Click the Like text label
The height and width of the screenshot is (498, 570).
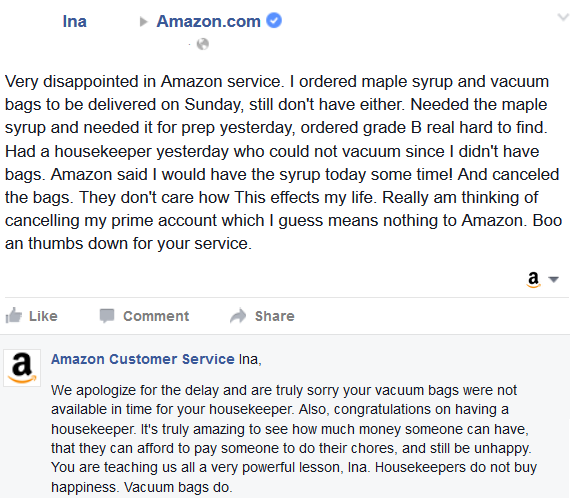tap(43, 316)
